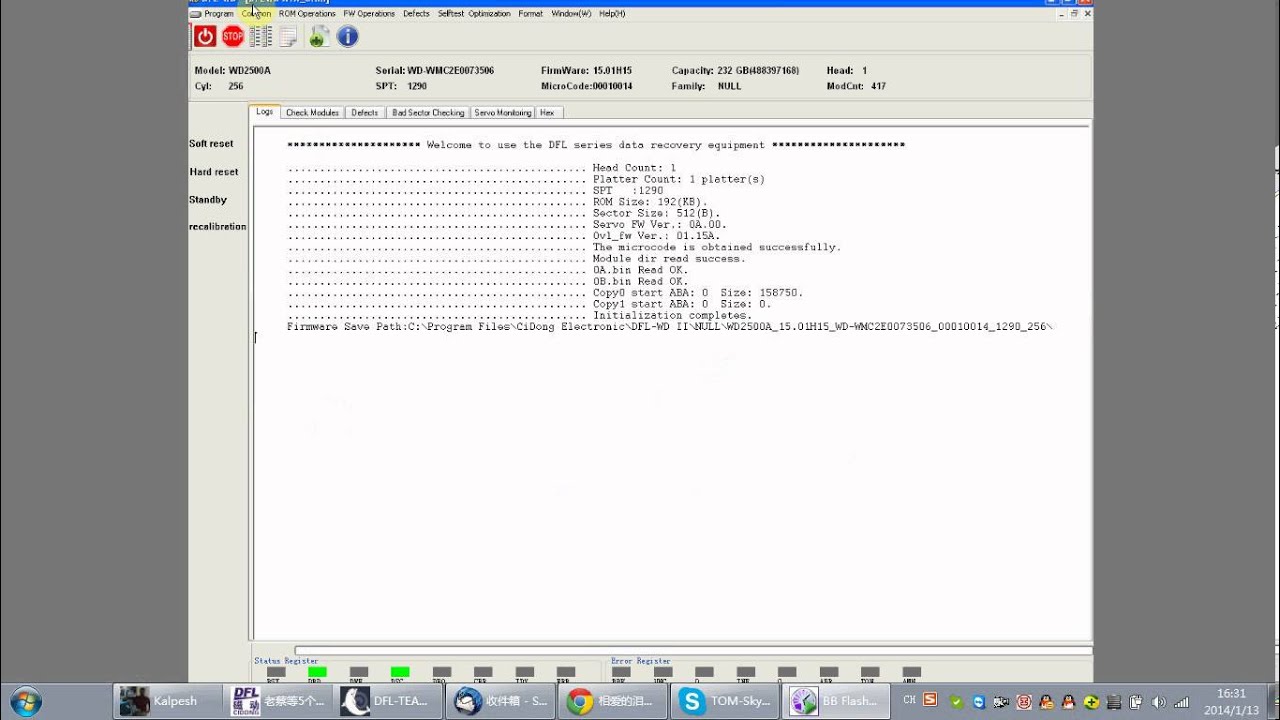Click the document pages toolbar icon

pyautogui.click(x=288, y=37)
